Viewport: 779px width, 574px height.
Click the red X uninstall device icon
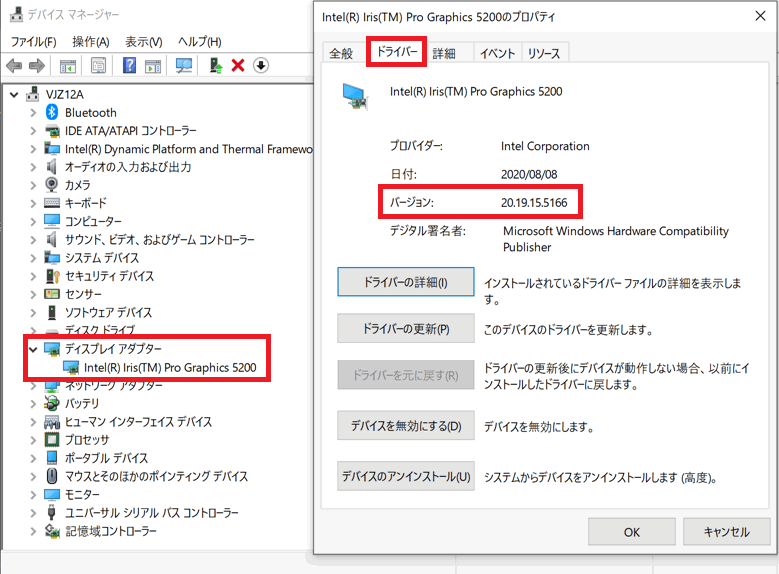click(238, 66)
